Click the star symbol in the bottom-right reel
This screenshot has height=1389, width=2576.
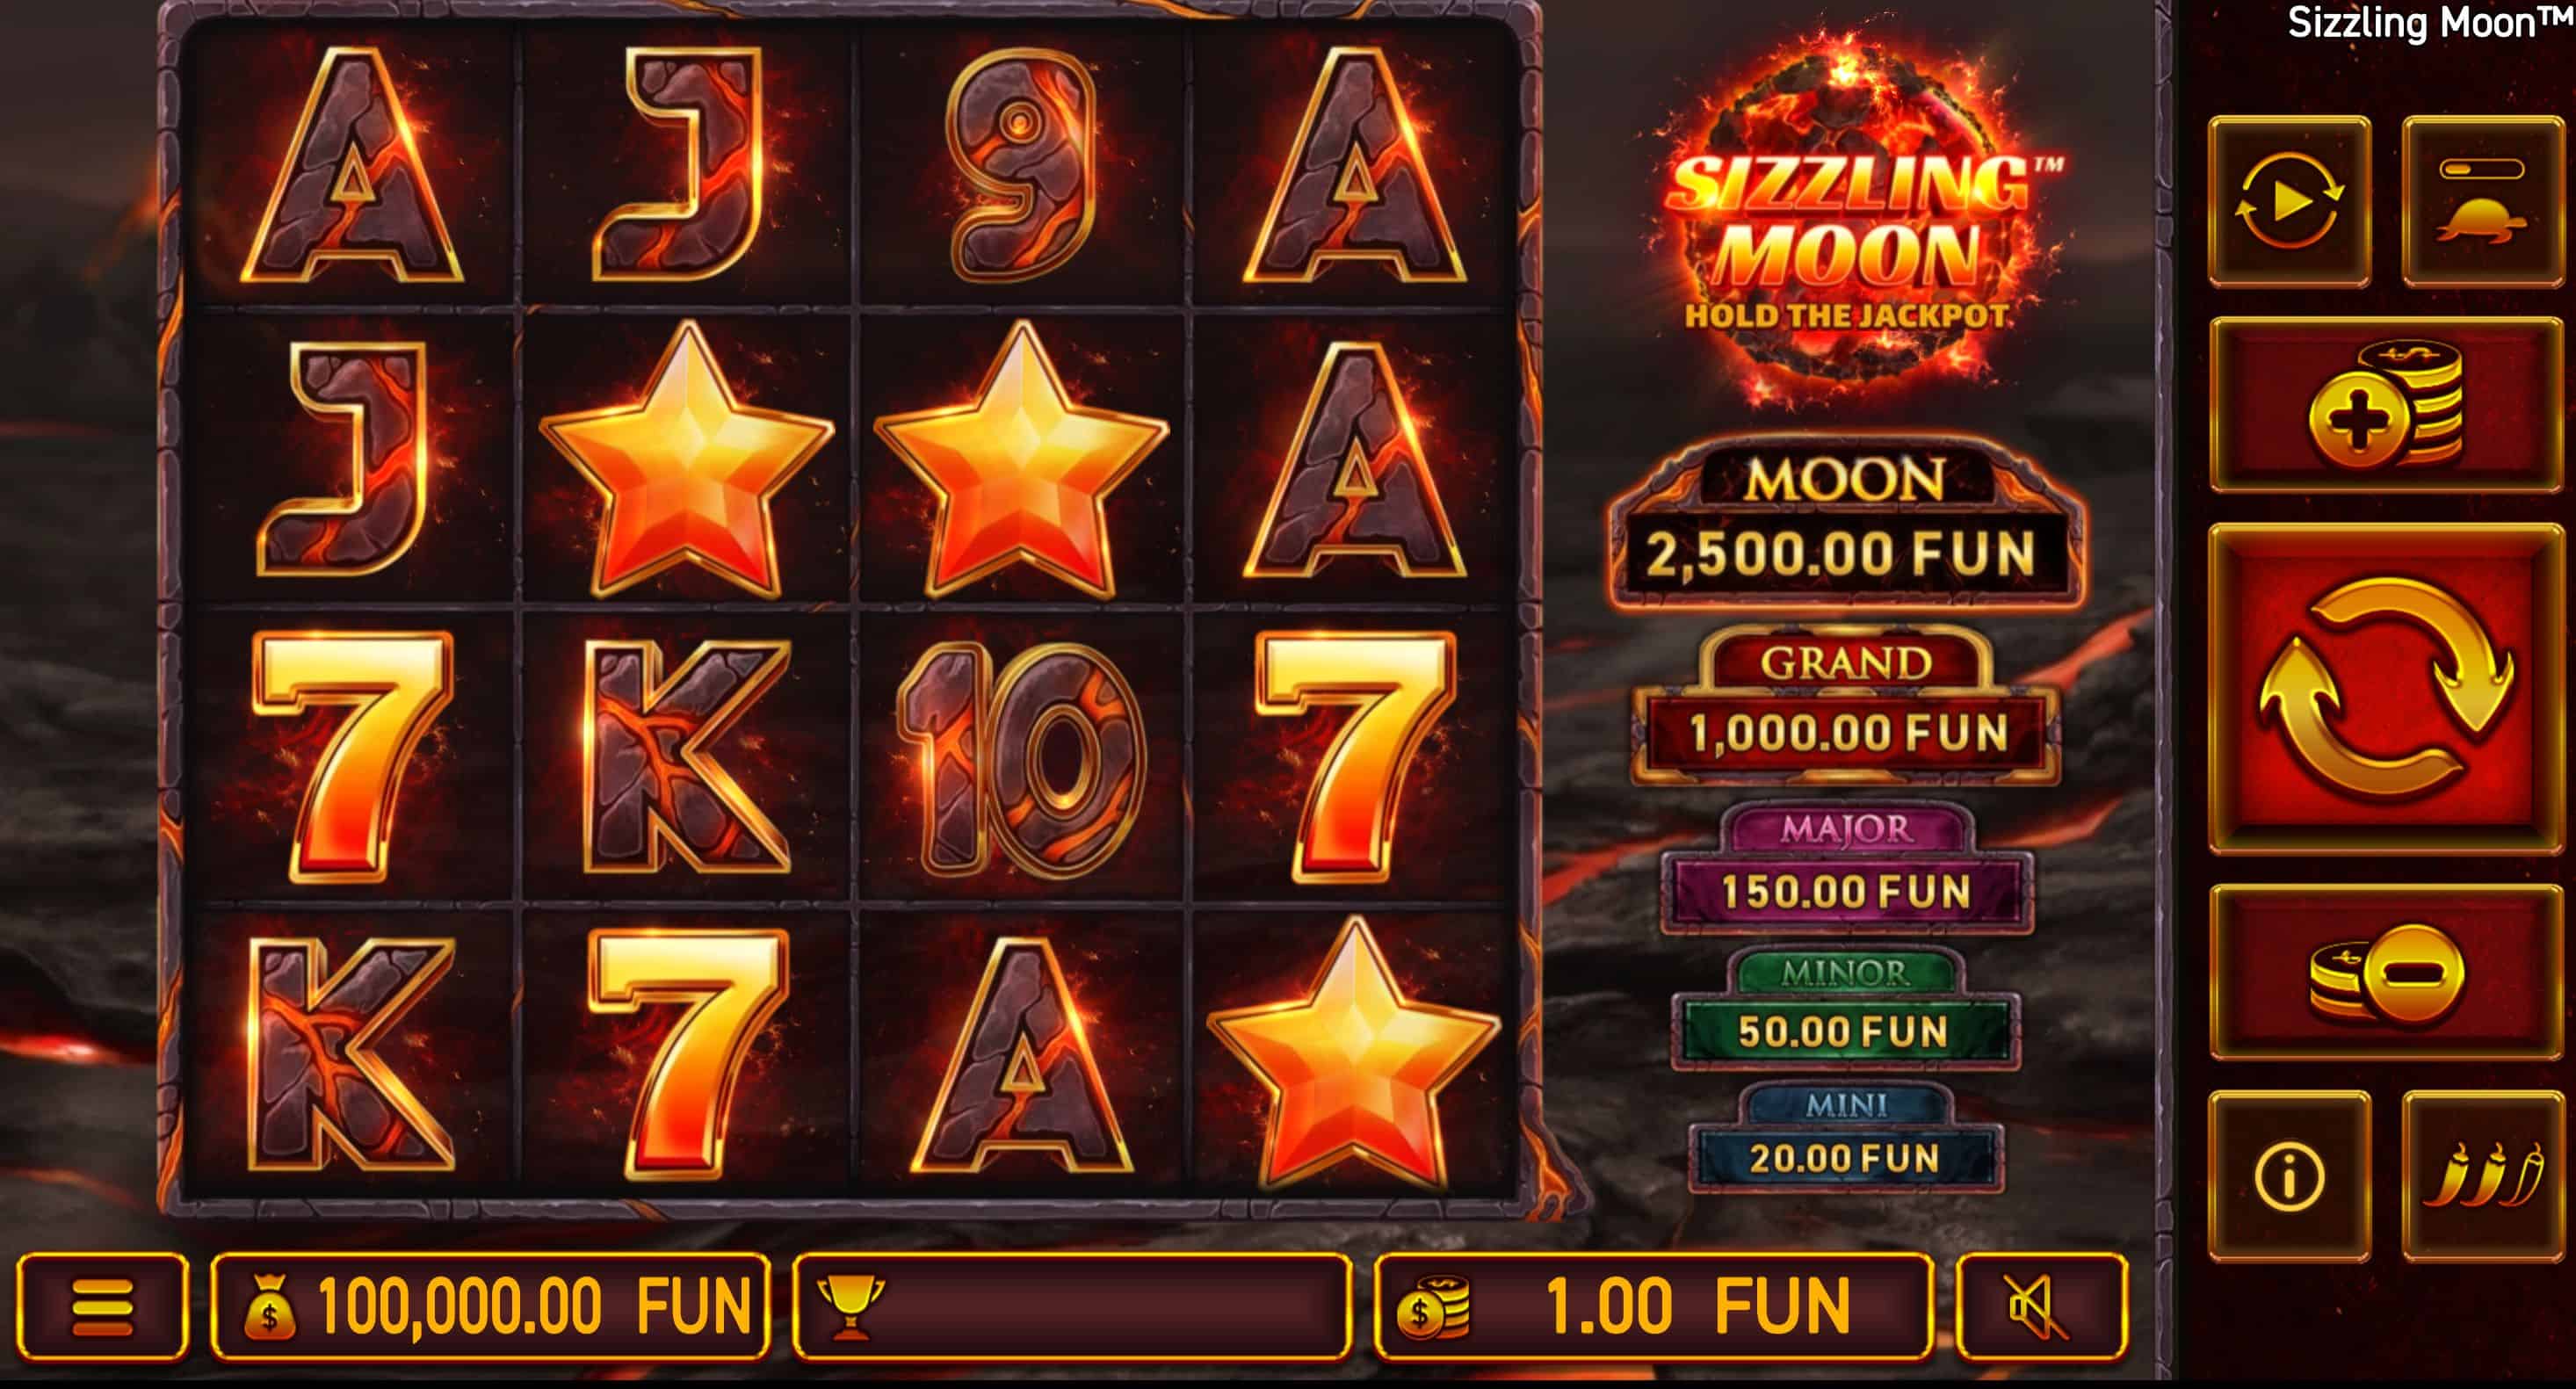pyautogui.click(x=1354, y=1053)
